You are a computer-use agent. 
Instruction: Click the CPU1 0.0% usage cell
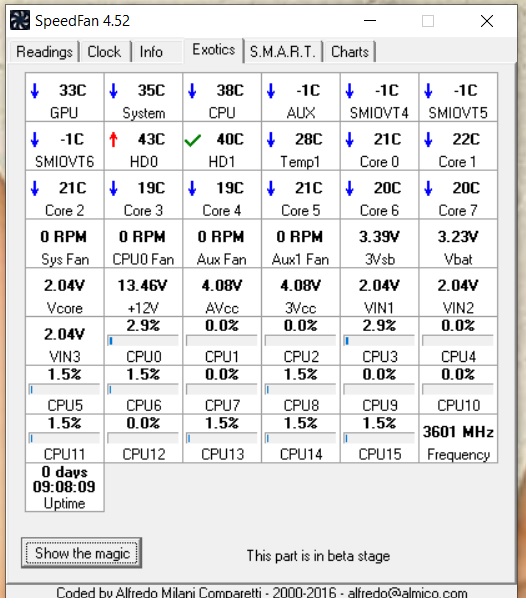(x=222, y=341)
